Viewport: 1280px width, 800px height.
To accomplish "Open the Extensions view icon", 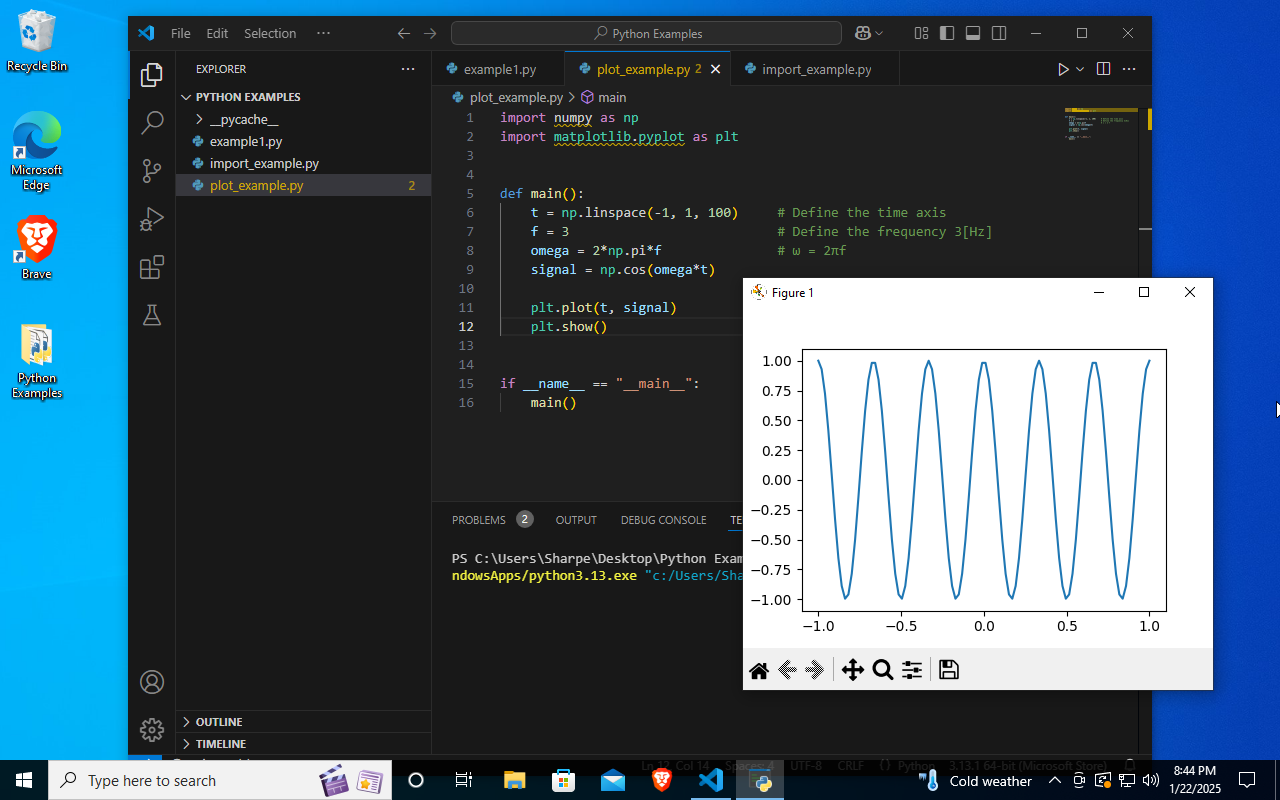I will point(152,267).
